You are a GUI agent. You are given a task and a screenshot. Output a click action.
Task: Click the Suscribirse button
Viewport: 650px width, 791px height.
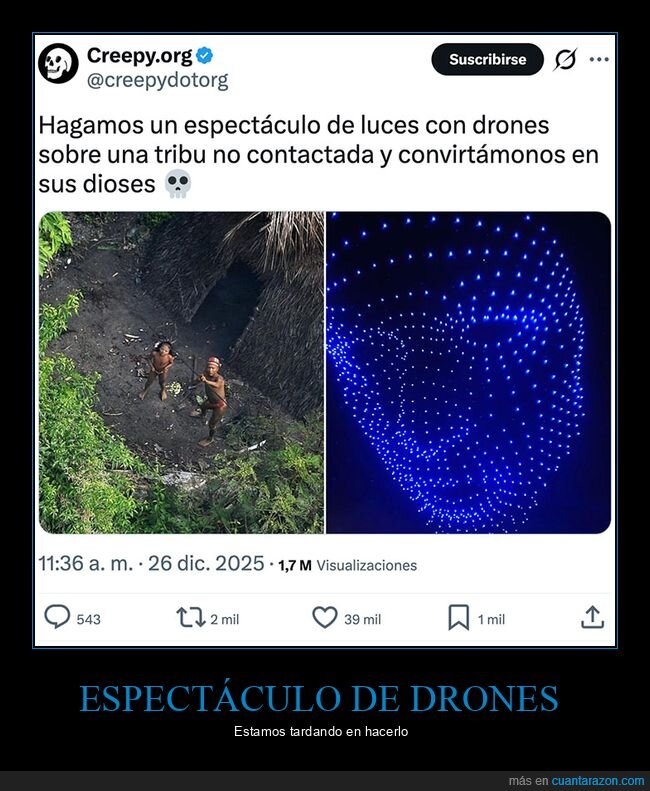488,60
